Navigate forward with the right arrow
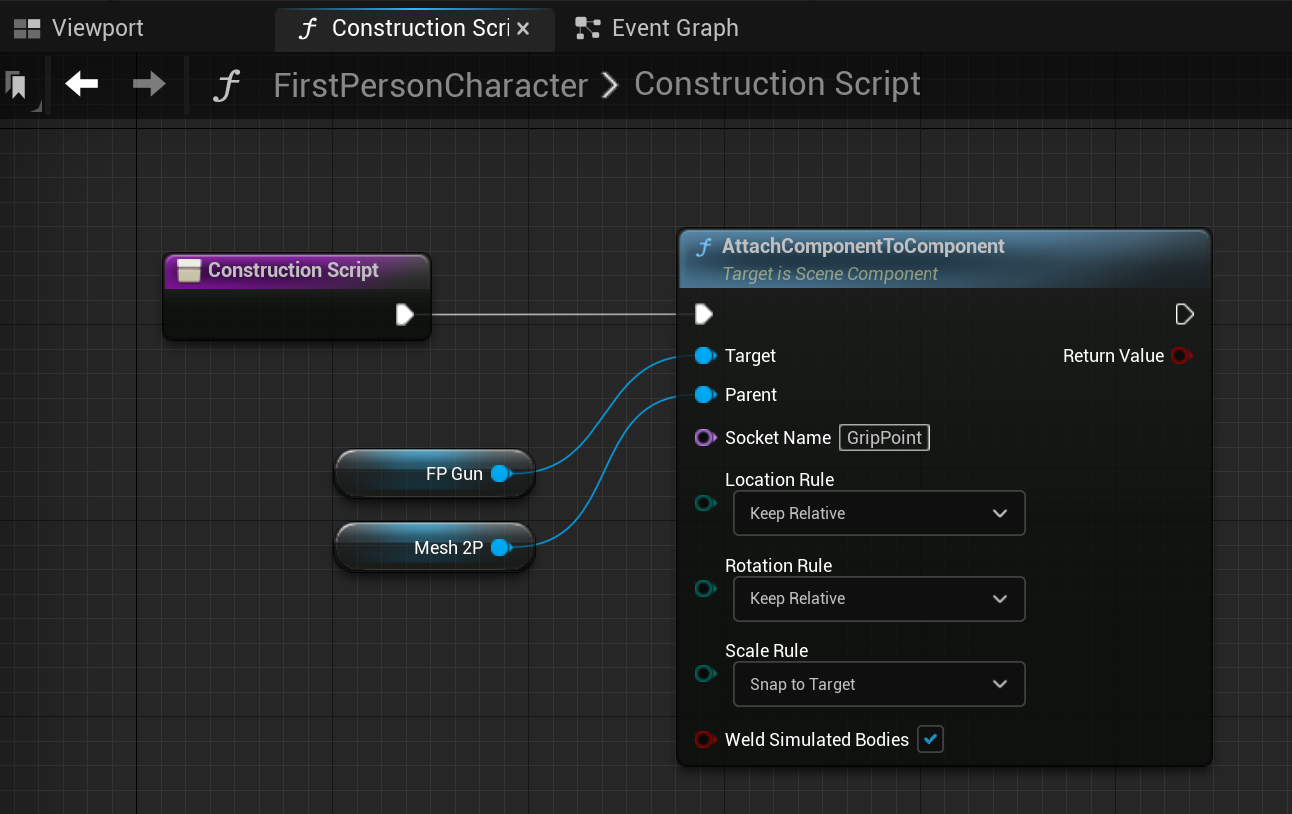This screenshot has height=814, width=1292. 149,85
